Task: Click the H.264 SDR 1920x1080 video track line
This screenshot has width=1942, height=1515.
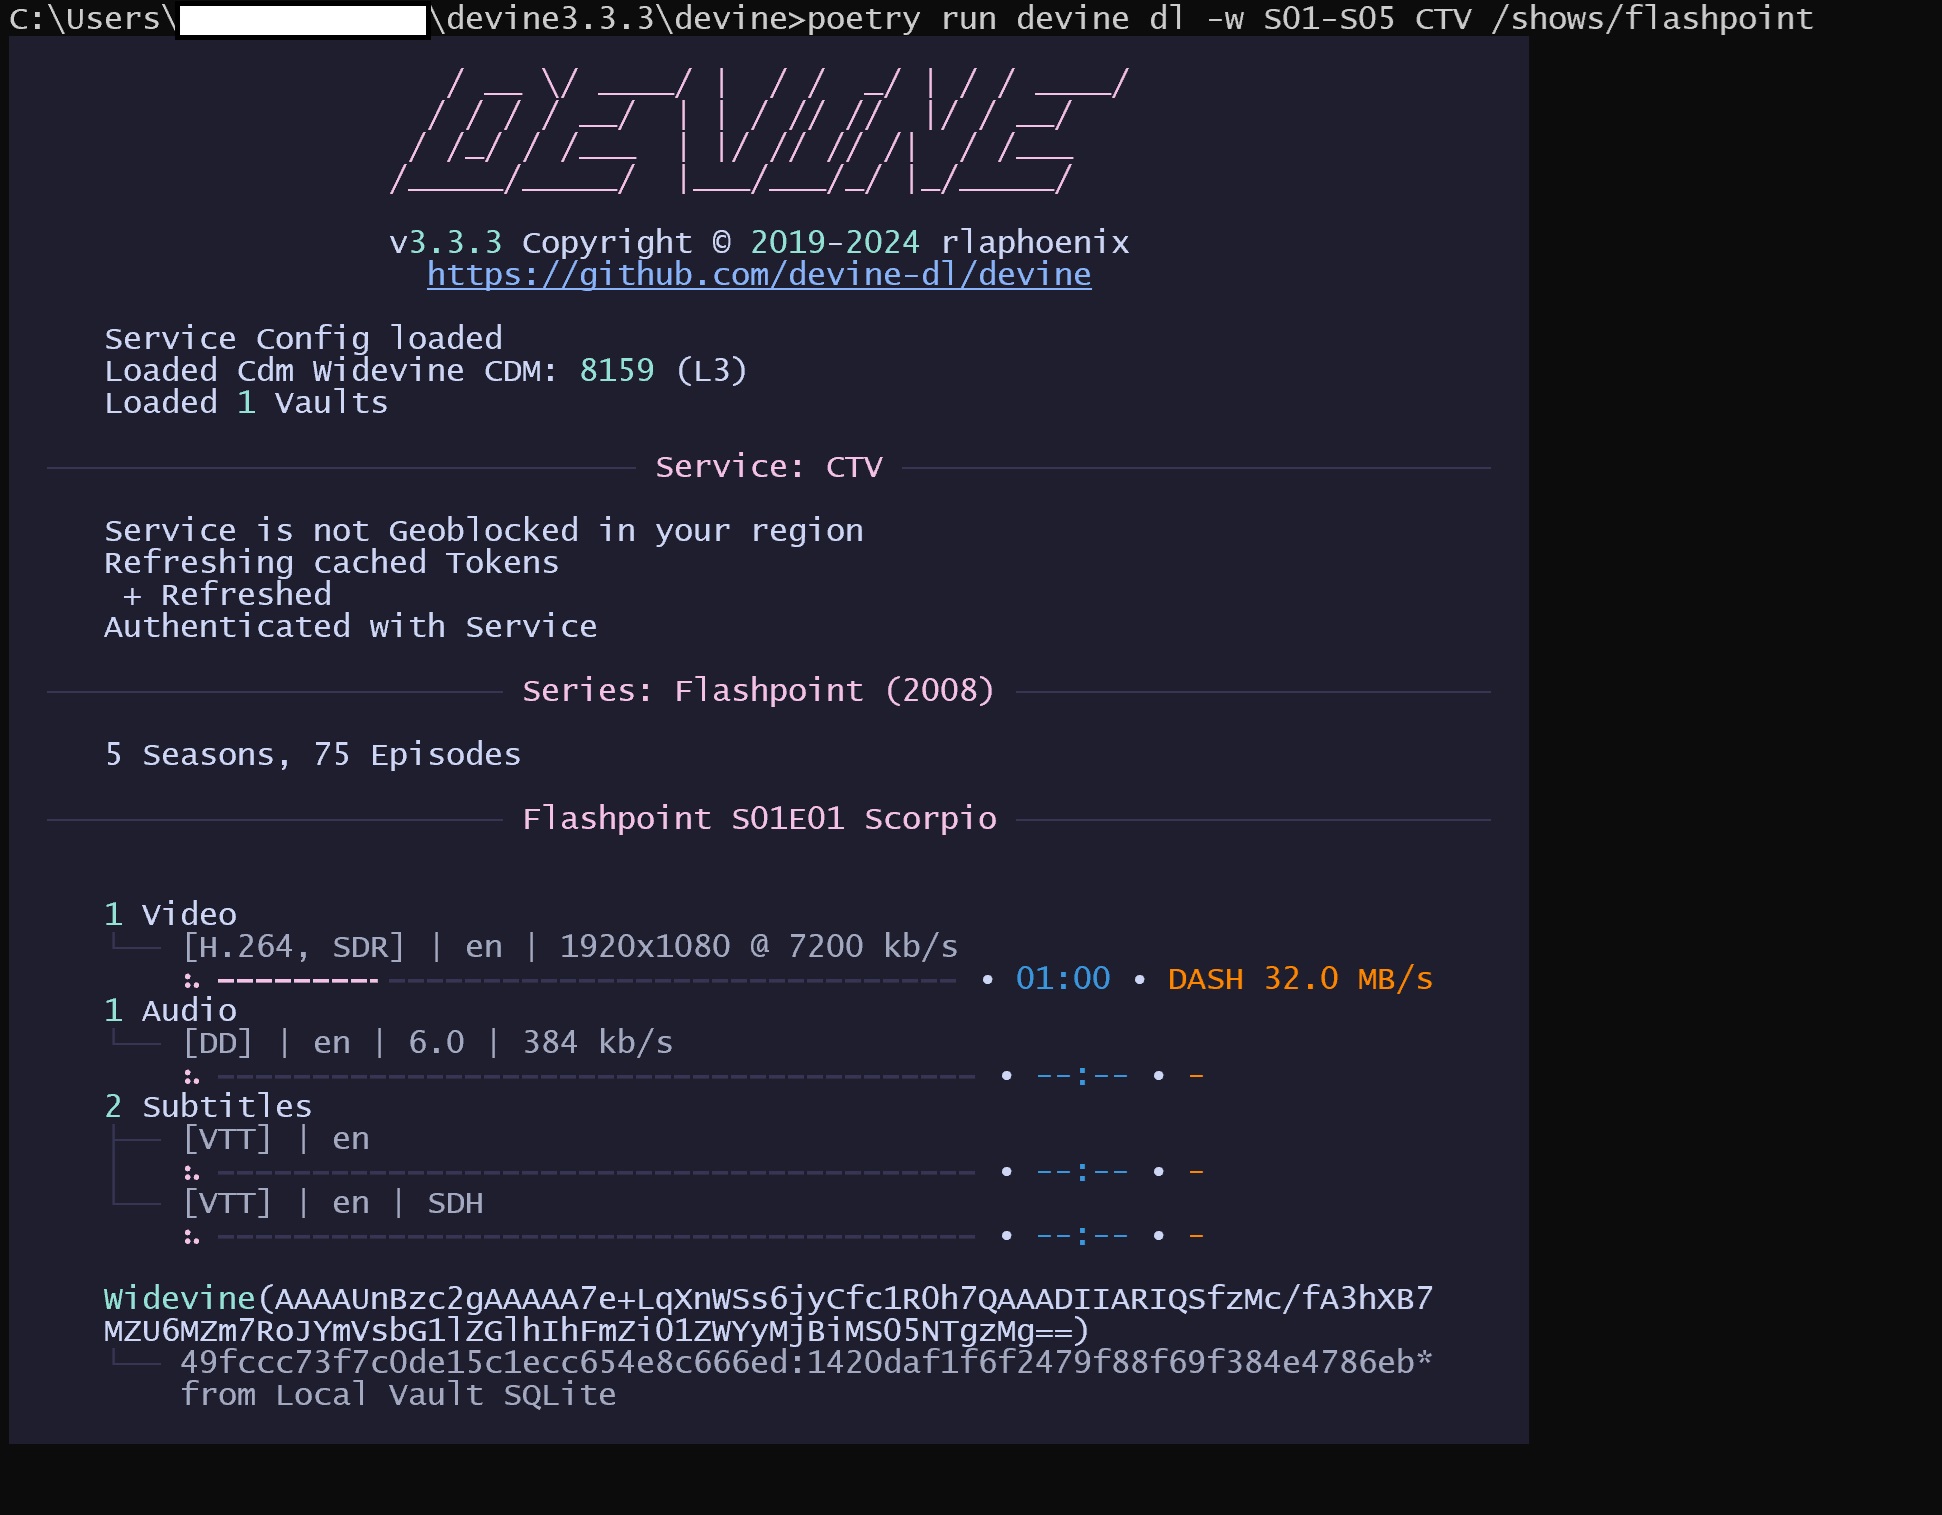Action: 570,946
